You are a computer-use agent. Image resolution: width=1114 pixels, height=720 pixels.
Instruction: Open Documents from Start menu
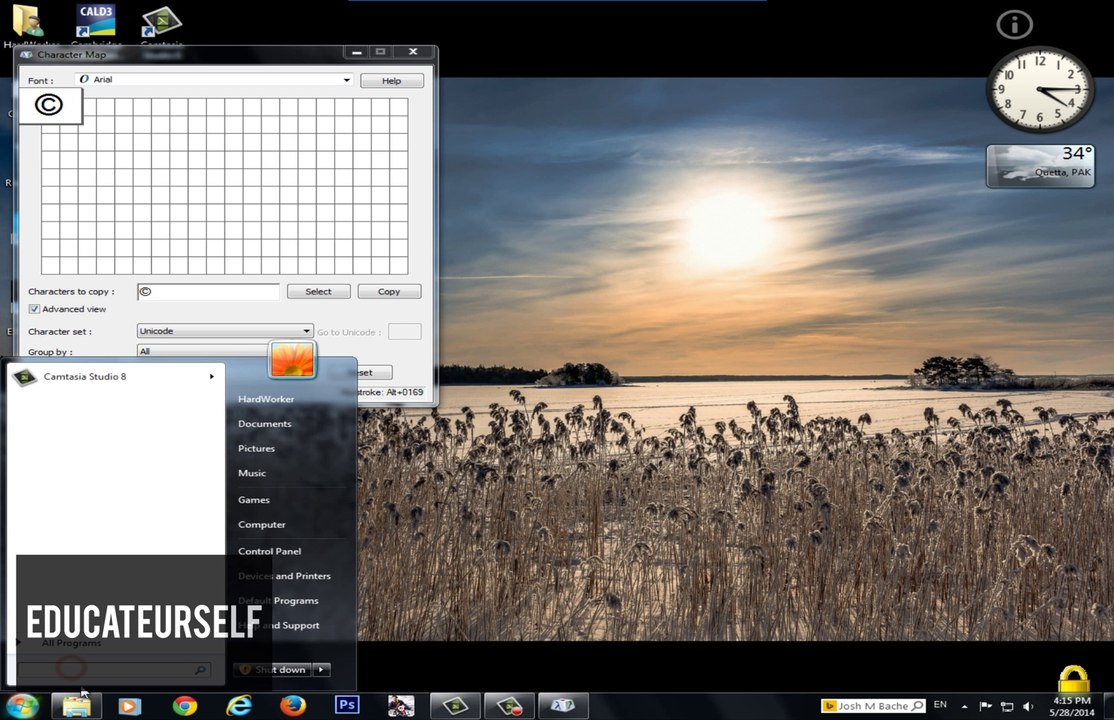[264, 424]
